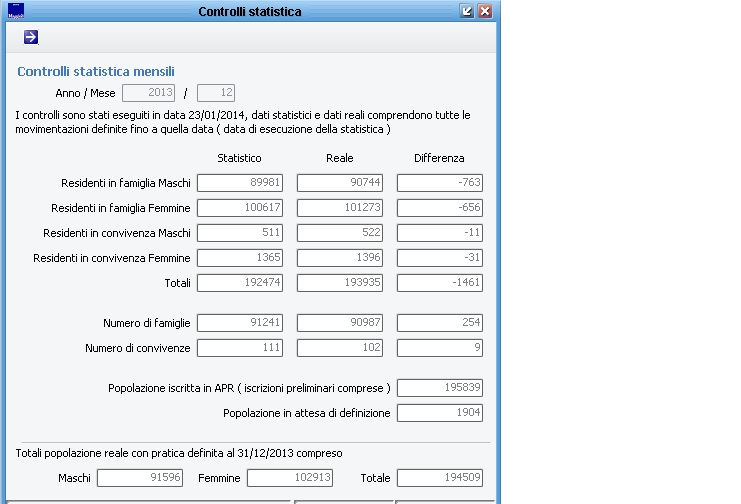Viewport: 741px width, 504px height.
Task: Select Reale value 90744 for famiglia Maschi
Action: (x=340, y=183)
